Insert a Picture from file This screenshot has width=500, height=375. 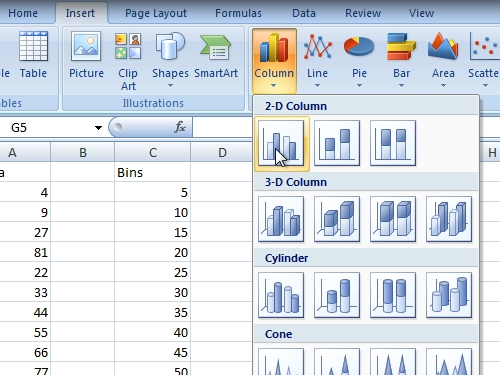86,55
